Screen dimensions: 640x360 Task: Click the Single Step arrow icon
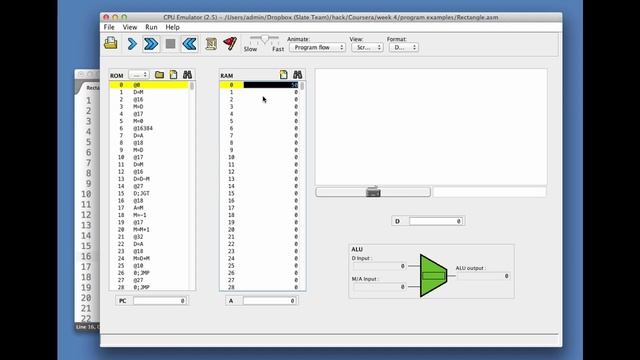[132, 44]
